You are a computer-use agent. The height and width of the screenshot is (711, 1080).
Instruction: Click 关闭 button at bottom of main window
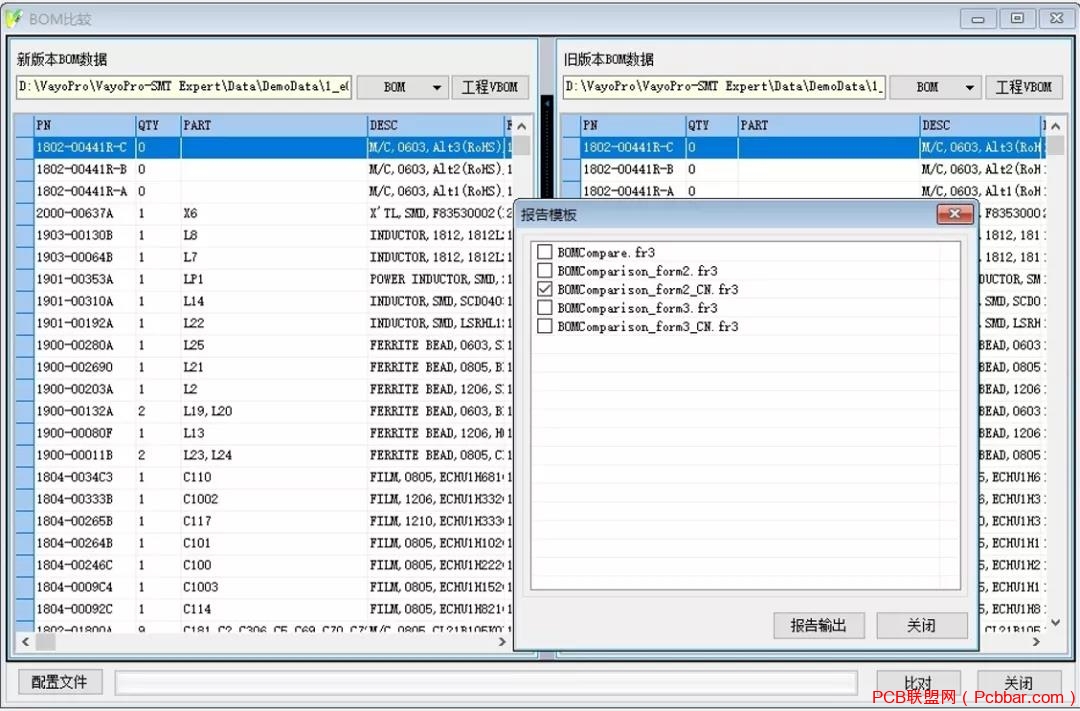click(1019, 683)
